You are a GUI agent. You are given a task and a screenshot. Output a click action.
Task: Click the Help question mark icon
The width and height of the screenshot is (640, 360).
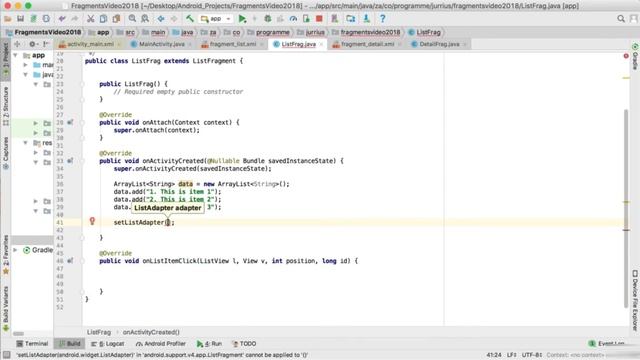tap(382, 19)
